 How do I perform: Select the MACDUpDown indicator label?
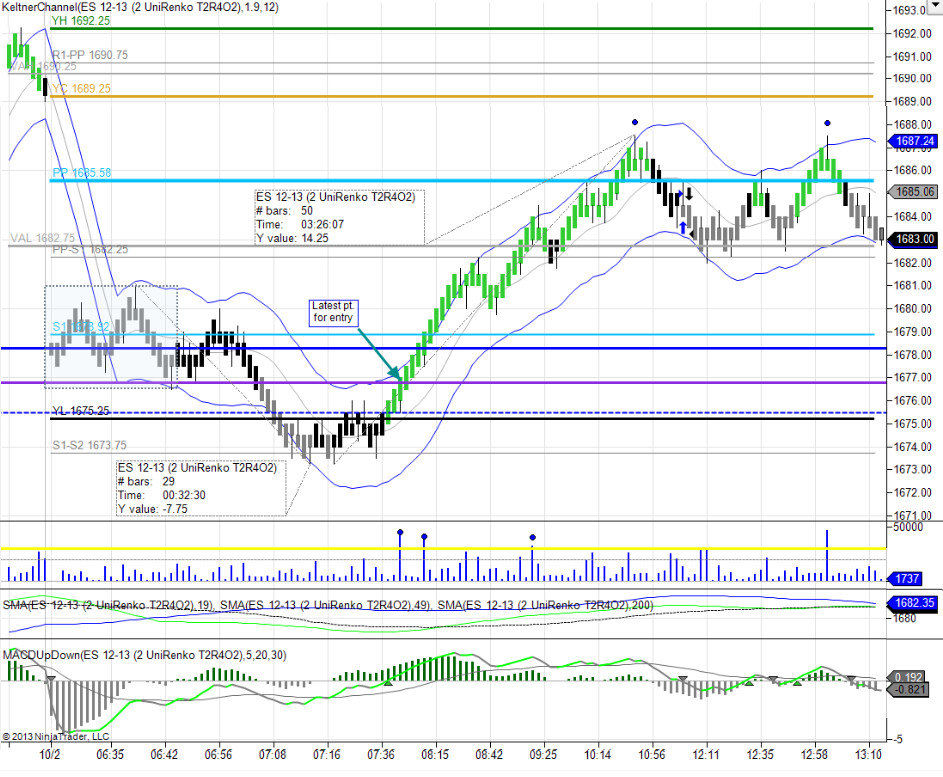tap(144, 655)
